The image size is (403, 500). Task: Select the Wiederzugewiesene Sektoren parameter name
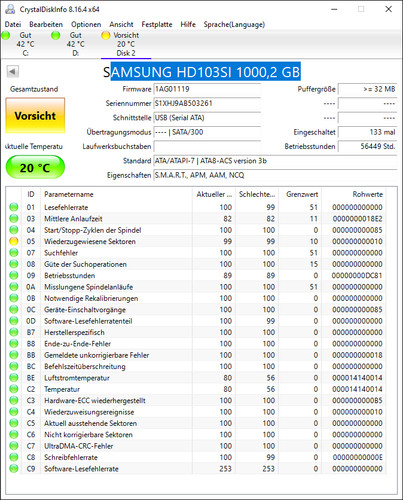[x=90, y=241]
